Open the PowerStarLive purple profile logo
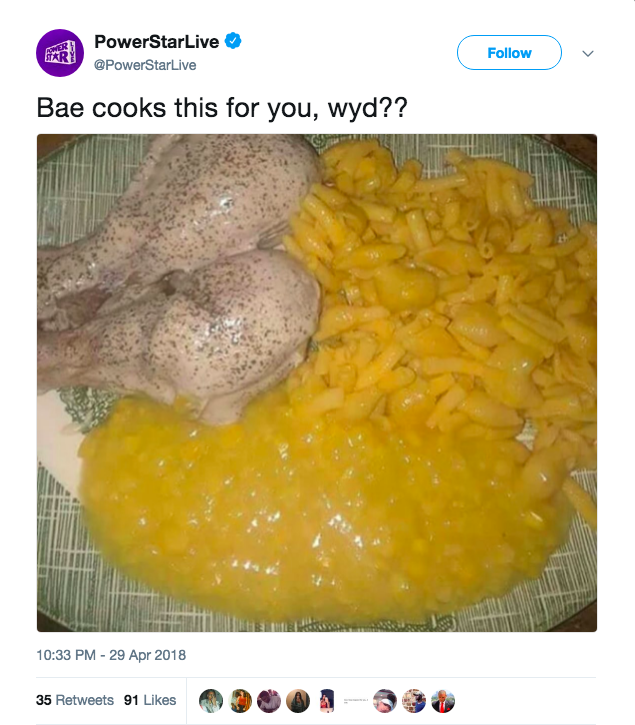Image resolution: width=635 pixels, height=725 pixels. click(x=59, y=53)
